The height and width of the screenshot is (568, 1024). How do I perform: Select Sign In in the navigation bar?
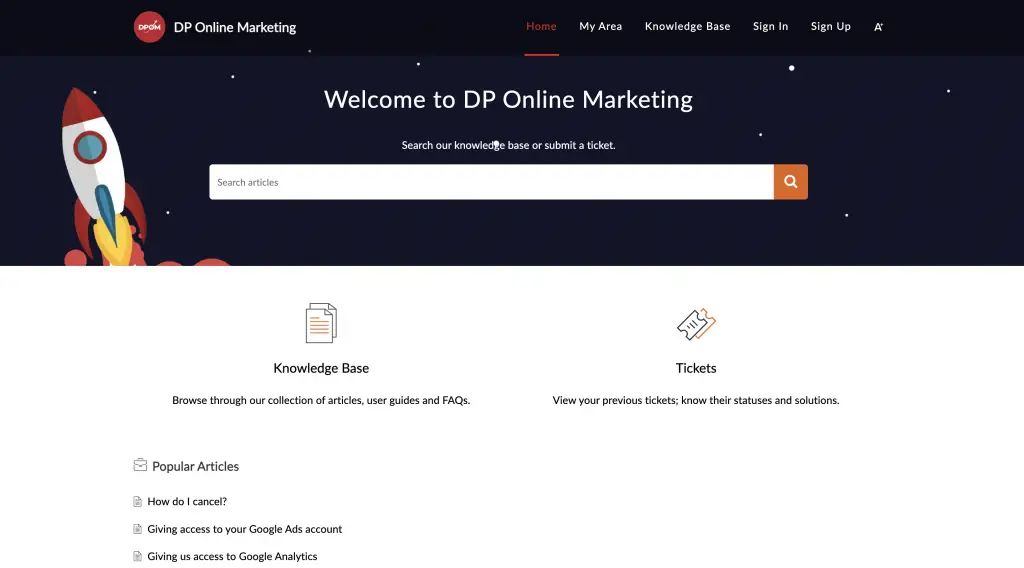coord(770,26)
